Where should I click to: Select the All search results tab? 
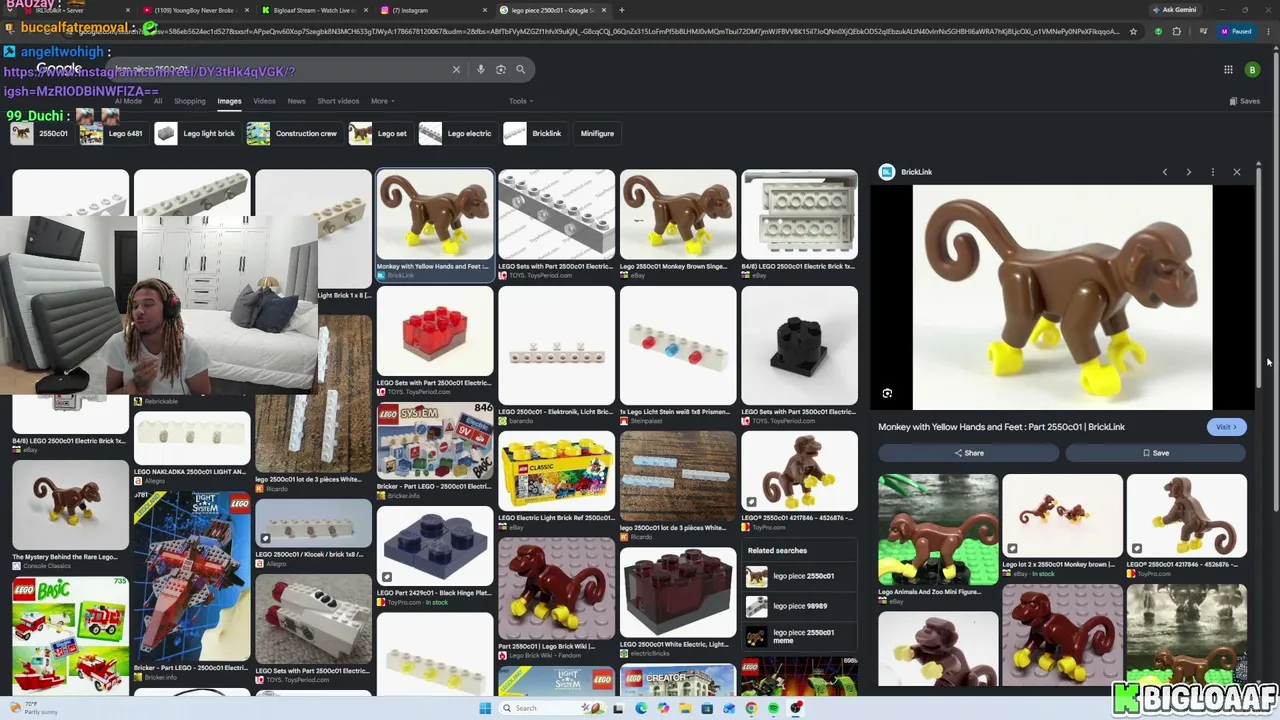pos(158,101)
